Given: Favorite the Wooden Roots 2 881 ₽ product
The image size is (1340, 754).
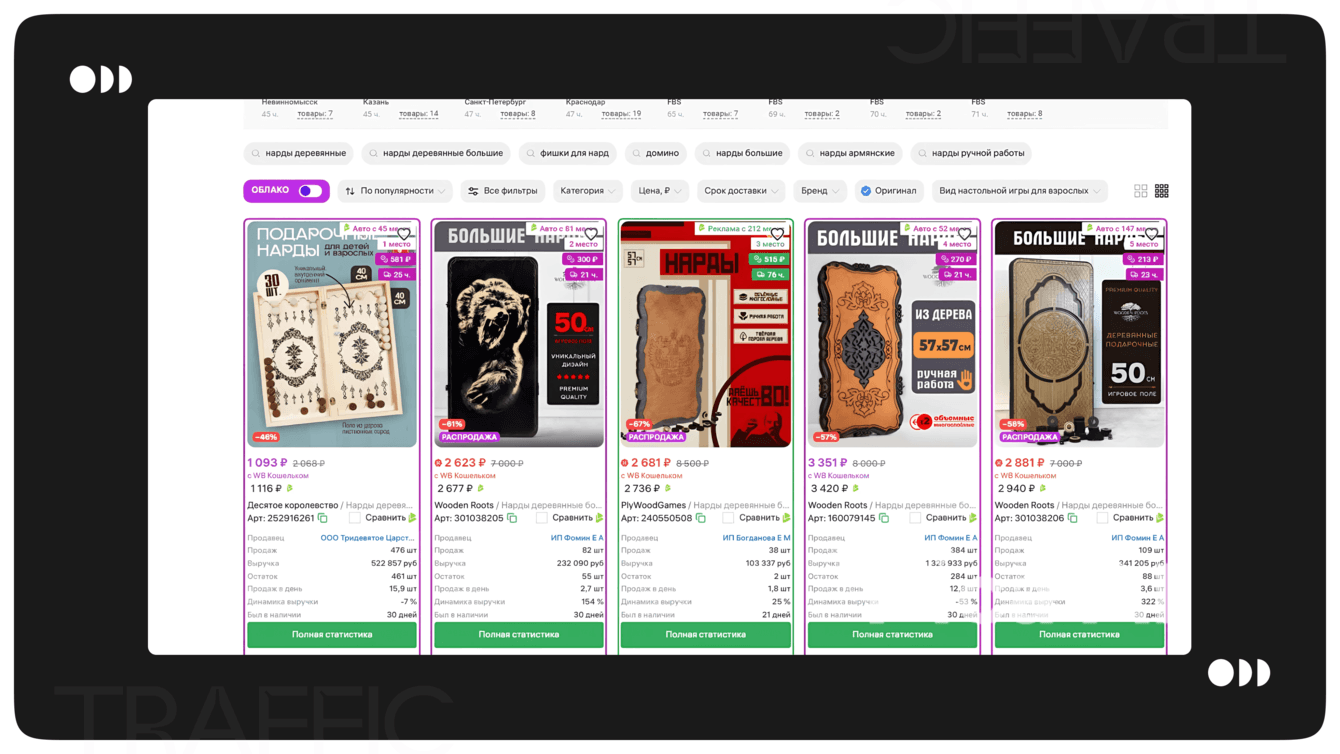Looking at the screenshot, I should [1152, 234].
